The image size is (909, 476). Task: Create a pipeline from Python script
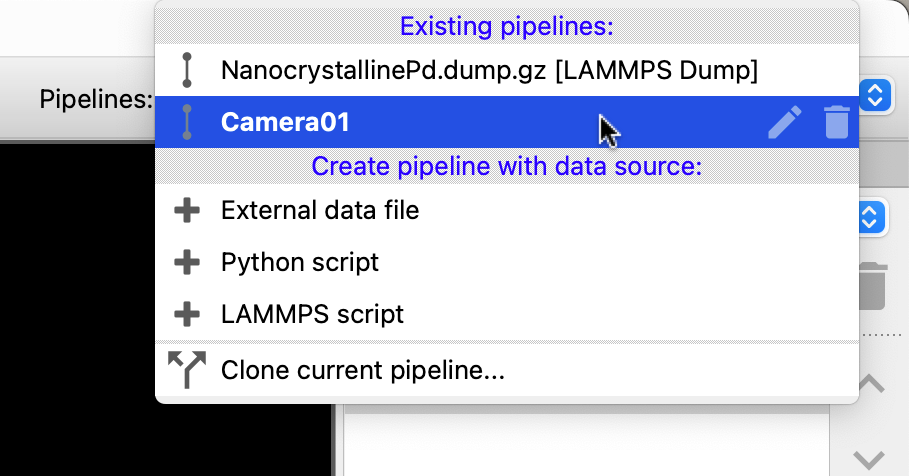[x=300, y=263]
